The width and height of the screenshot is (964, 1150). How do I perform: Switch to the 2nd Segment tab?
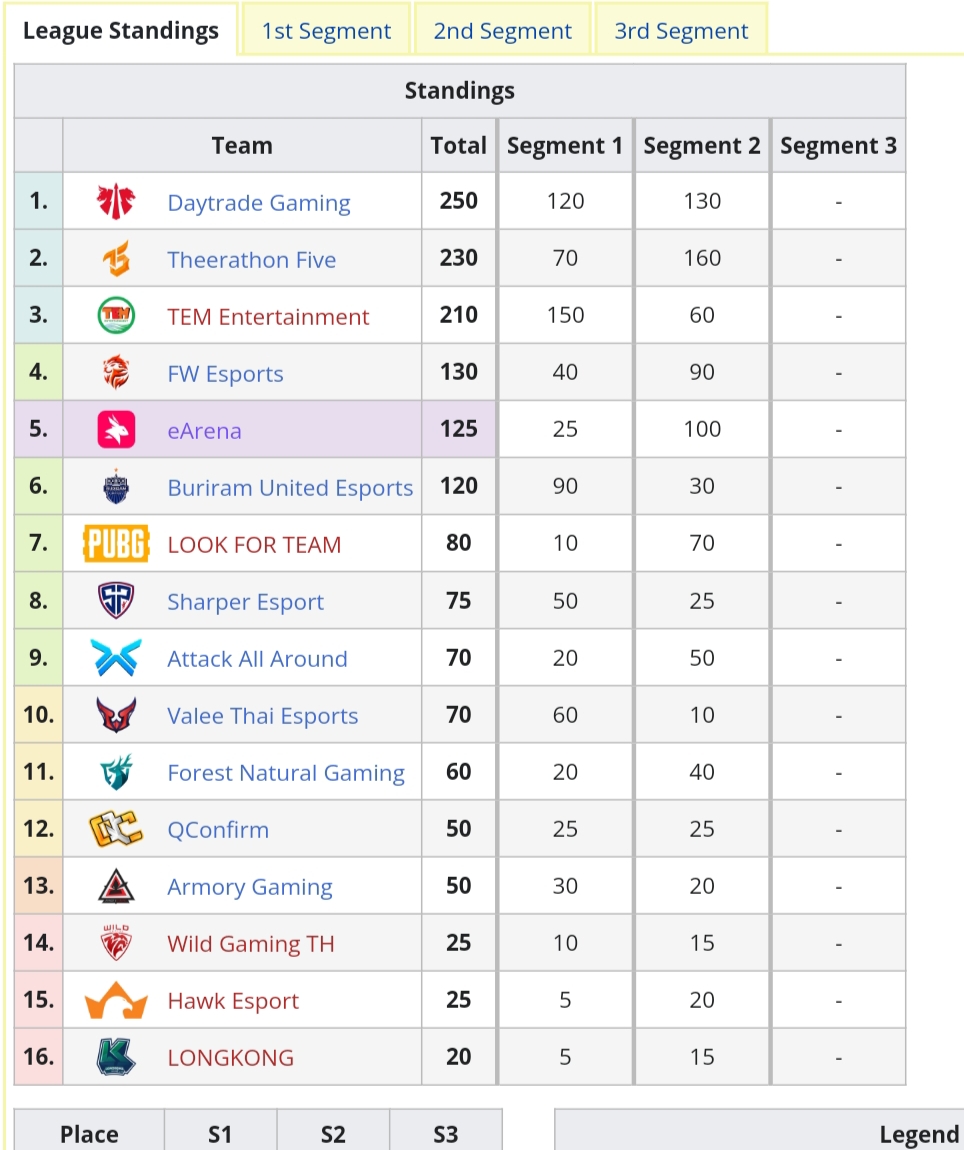coord(503,31)
